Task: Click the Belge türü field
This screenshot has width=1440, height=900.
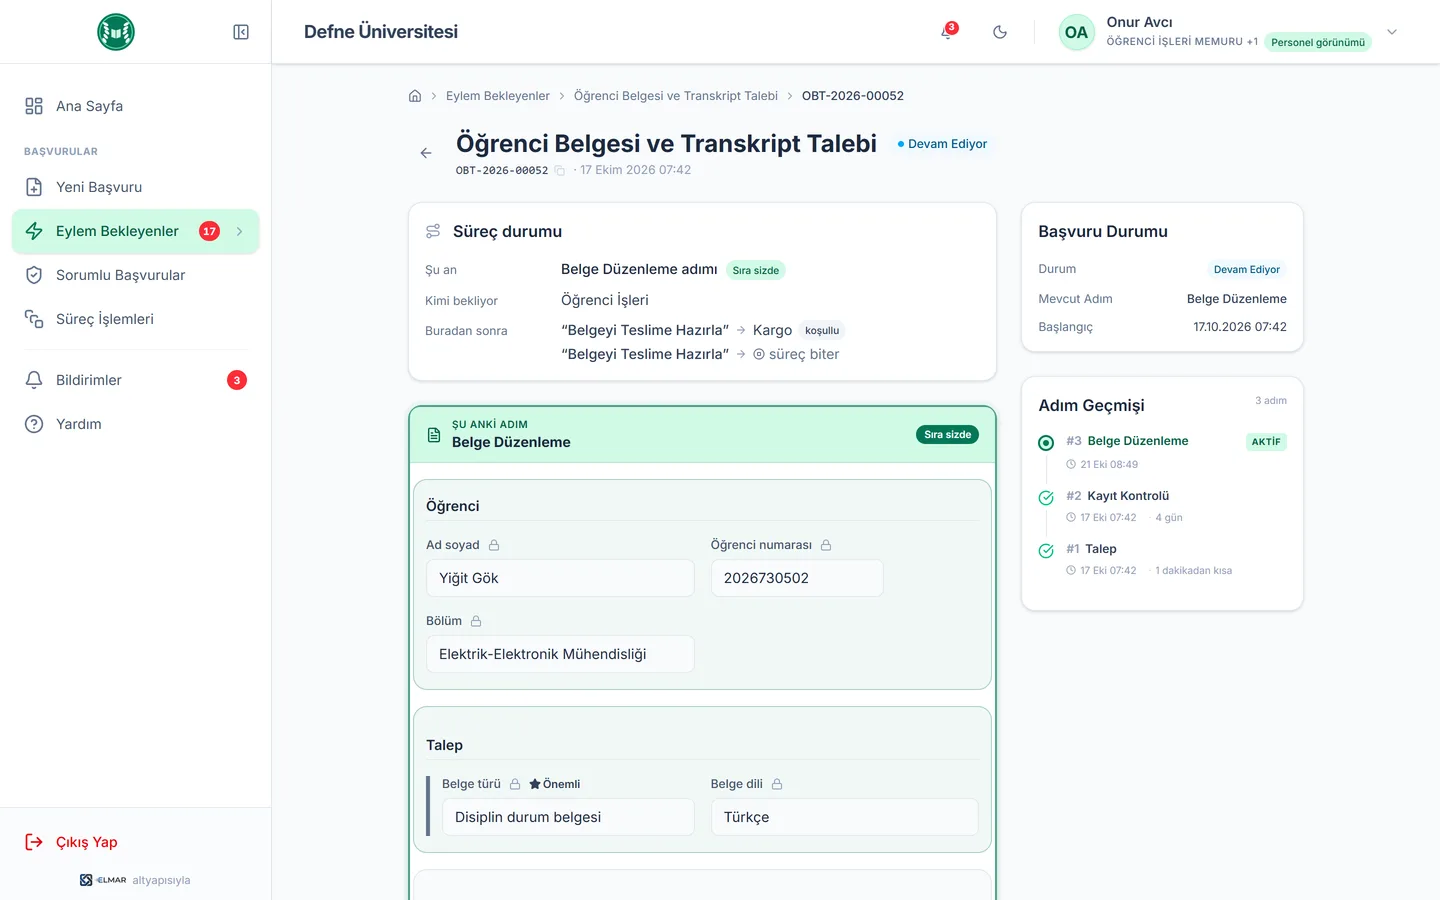Action: [568, 817]
